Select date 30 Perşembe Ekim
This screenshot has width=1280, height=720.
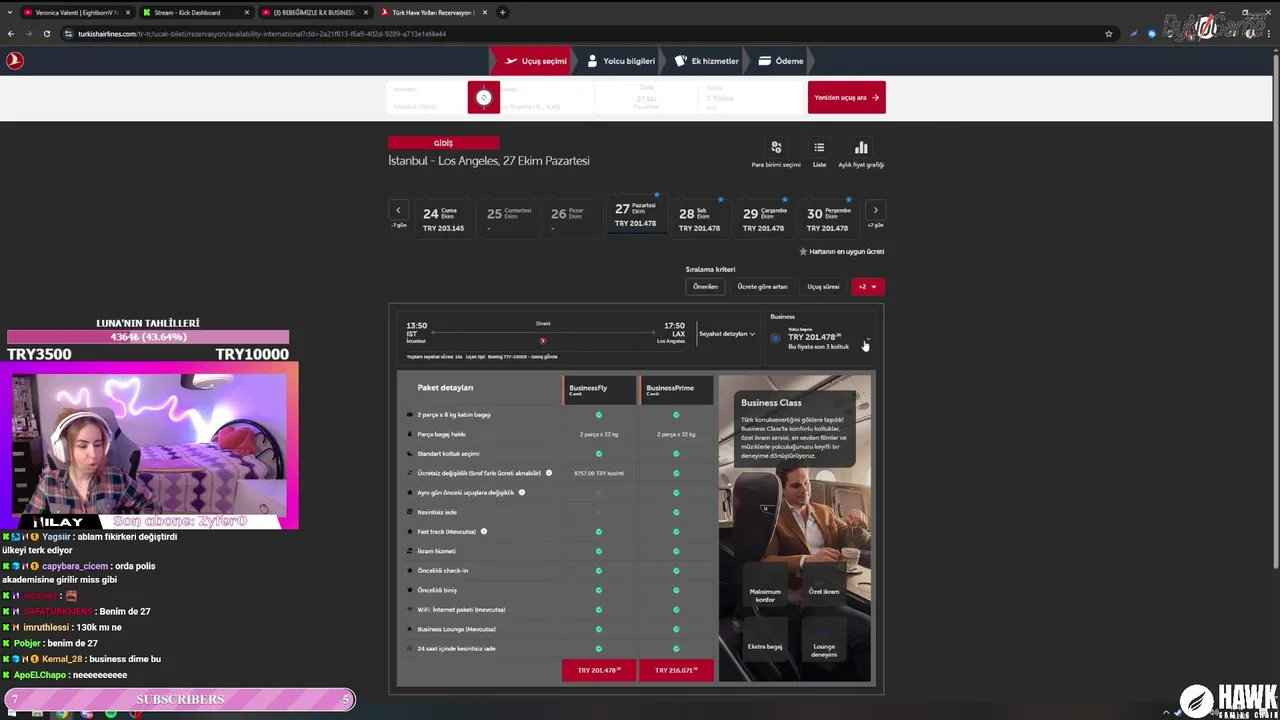827,217
